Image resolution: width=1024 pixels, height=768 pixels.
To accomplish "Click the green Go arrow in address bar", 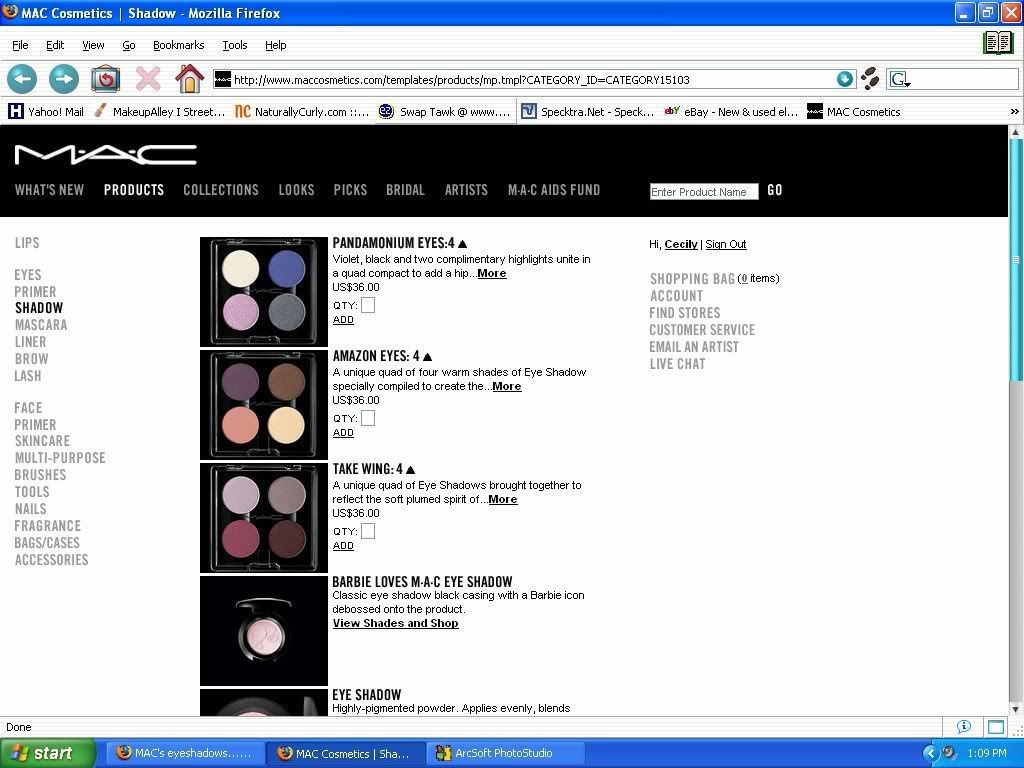I will tap(844, 79).
